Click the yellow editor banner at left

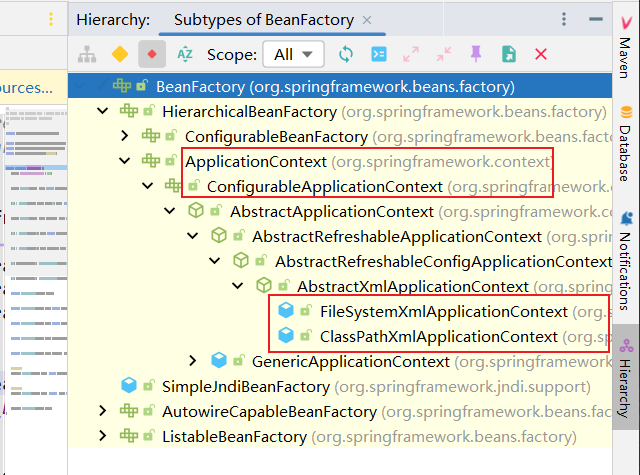[33, 87]
